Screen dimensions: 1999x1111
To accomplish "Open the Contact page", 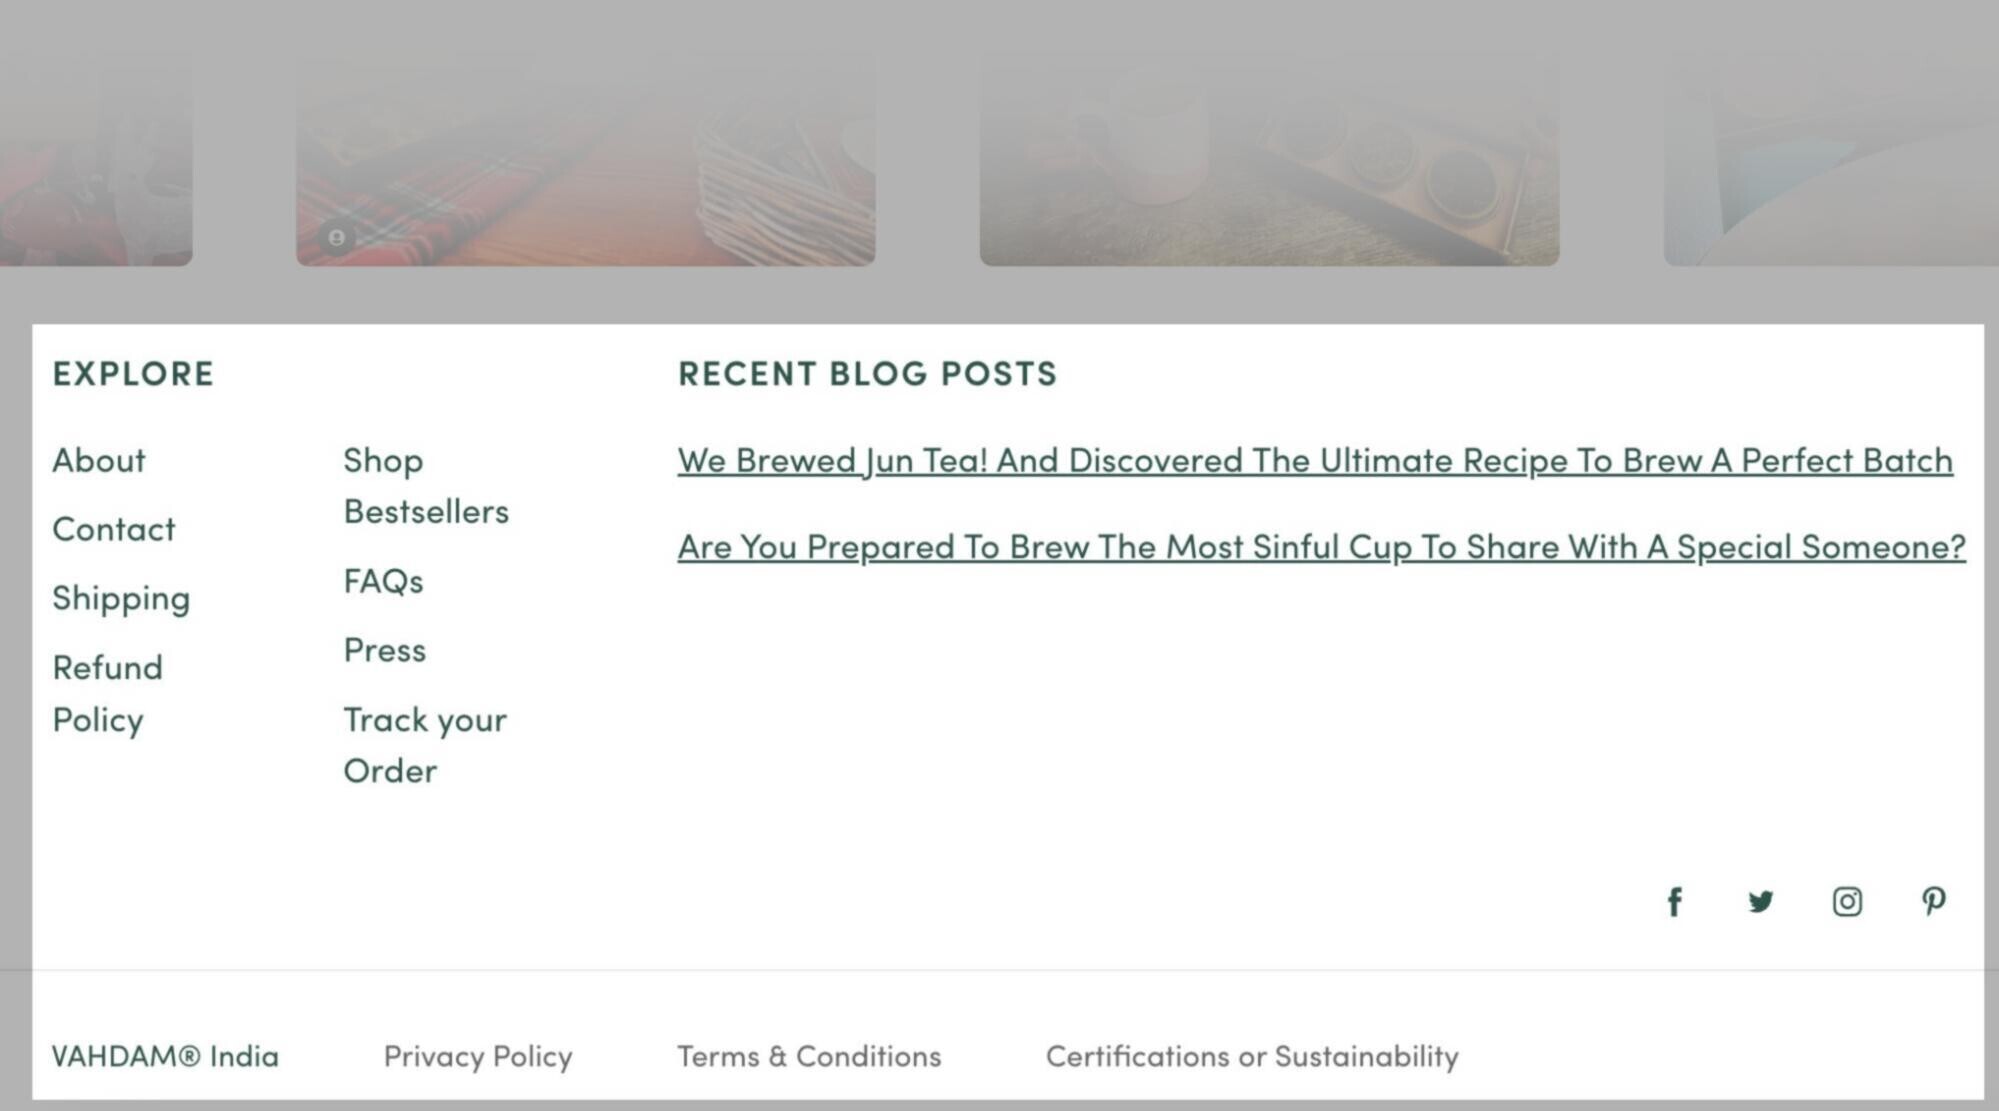I will 112,528.
